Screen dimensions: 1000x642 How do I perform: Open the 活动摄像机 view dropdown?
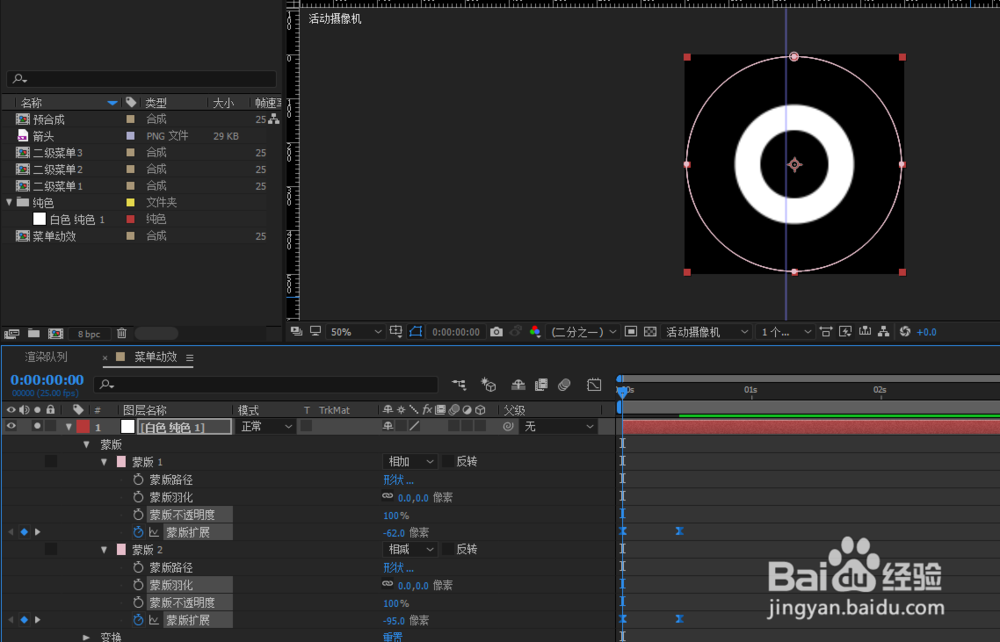coord(707,332)
